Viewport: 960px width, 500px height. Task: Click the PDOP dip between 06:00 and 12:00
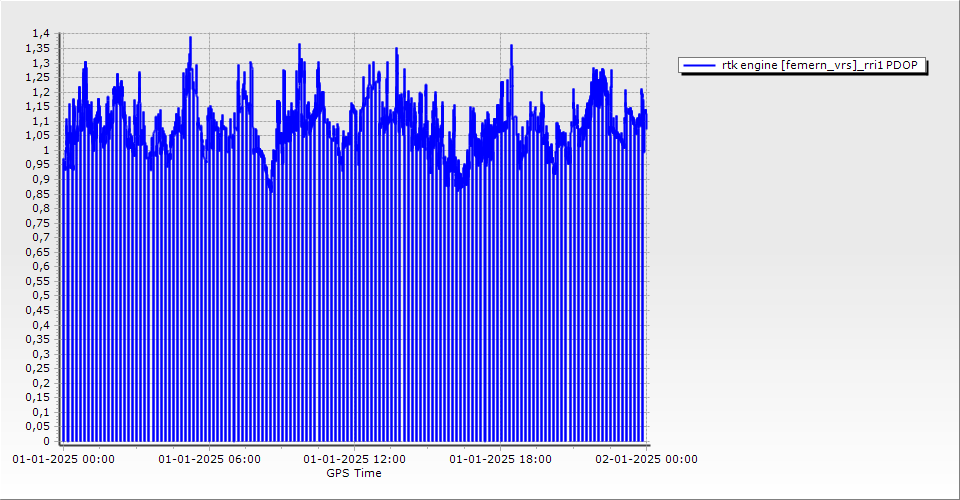[270, 188]
